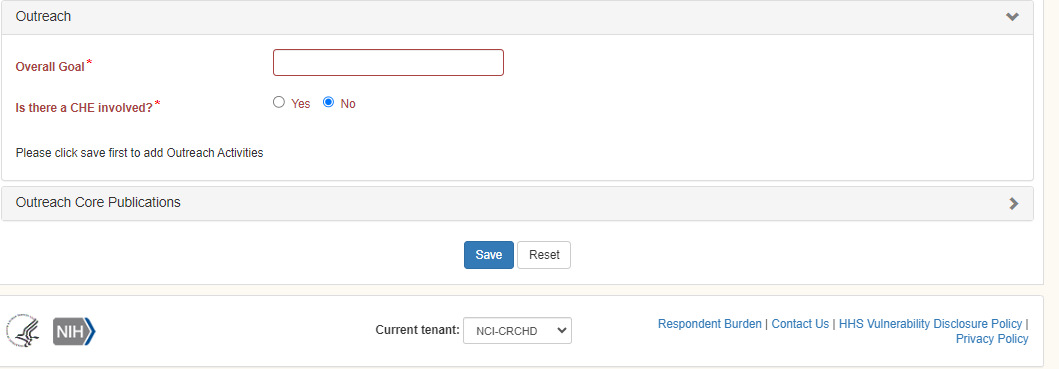1059x369 pixels.
Task: Click the HHS eagle logo in the footer
Action: click(x=24, y=330)
